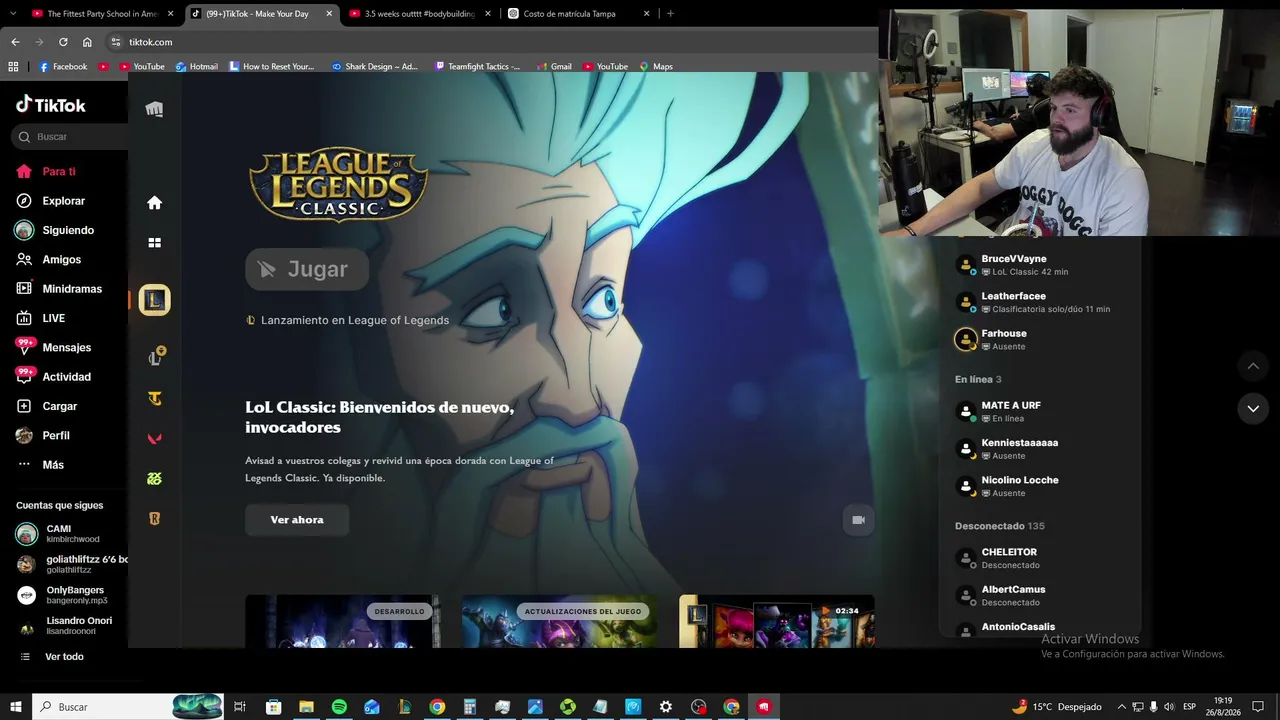Screen dimensions: 1280x720
Task: Select the Valorant game icon
Action: [154, 438]
